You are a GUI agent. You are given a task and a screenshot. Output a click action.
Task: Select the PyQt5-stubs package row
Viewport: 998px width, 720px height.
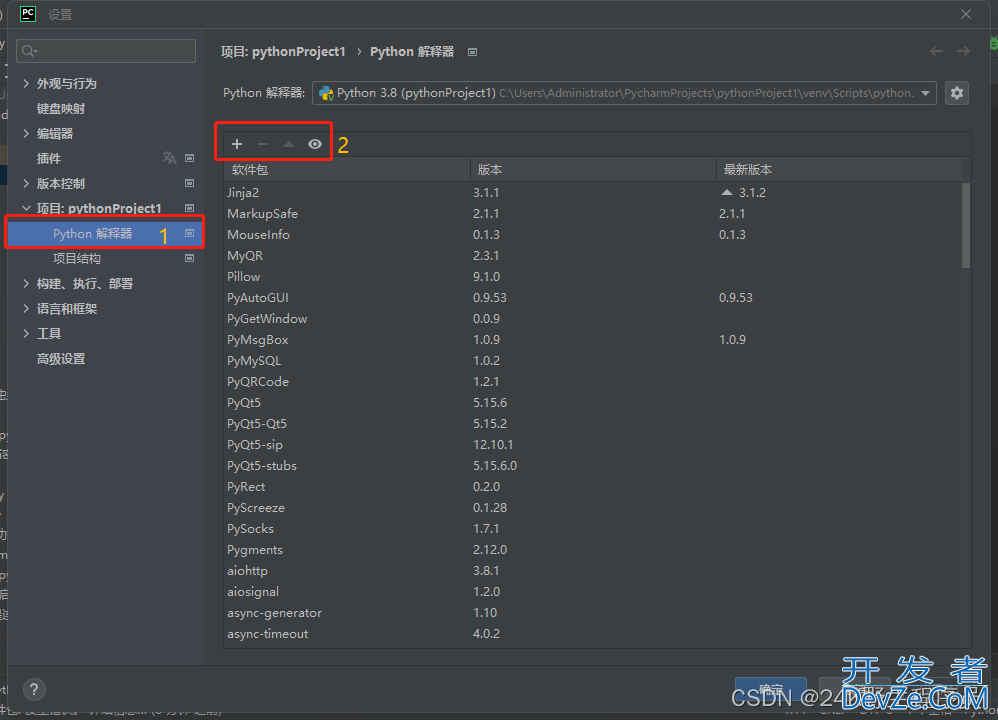(593, 465)
